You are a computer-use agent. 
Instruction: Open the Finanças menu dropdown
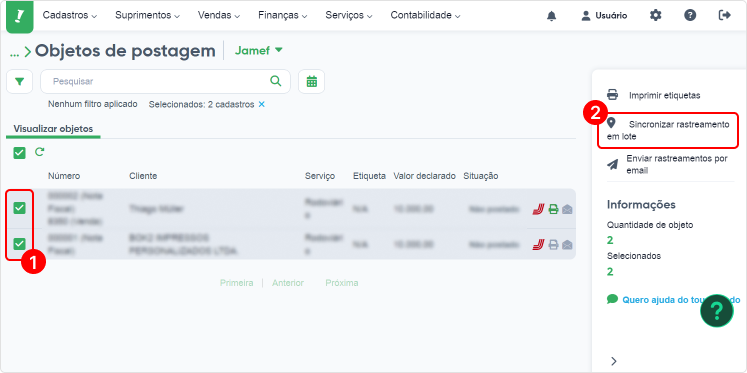[283, 15]
